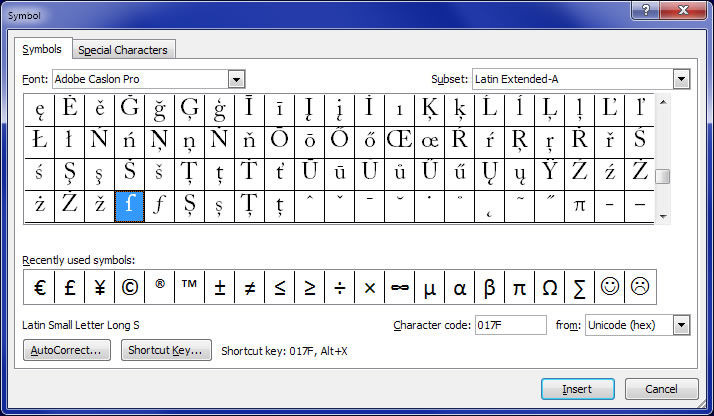
Task: Select the Symbols tab
Action: 42,49
